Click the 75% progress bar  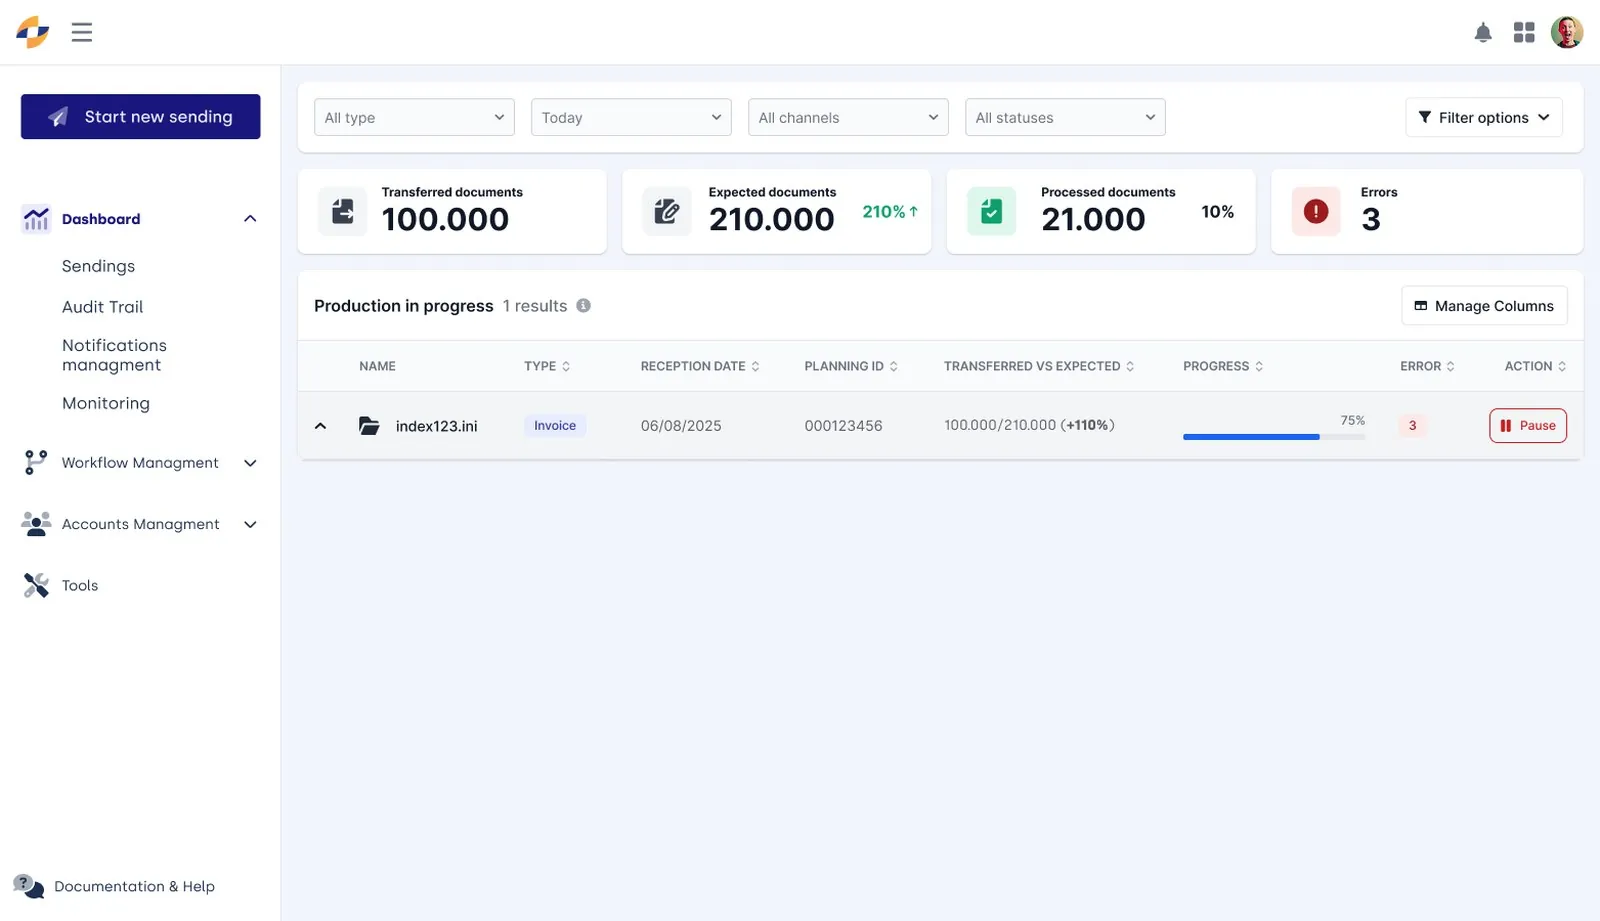click(x=1274, y=437)
